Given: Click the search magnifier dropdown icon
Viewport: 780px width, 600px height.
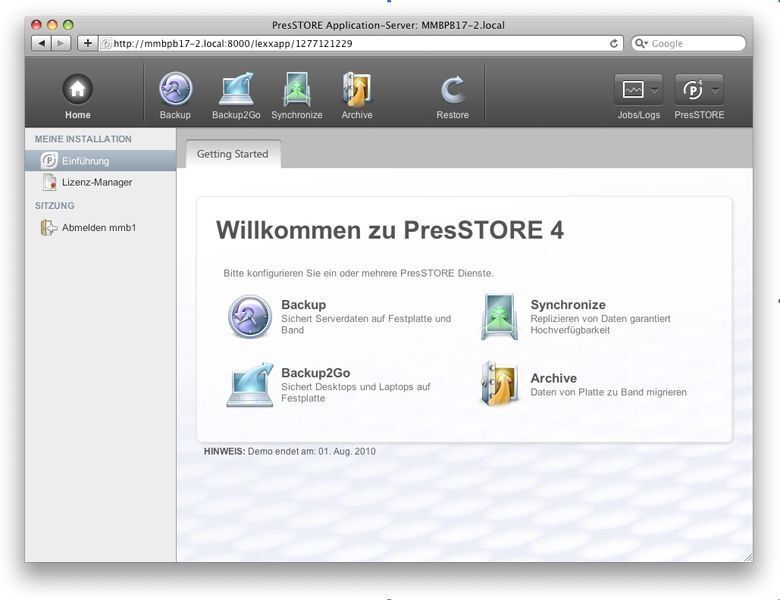Looking at the screenshot, I should pyautogui.click(x=641, y=43).
